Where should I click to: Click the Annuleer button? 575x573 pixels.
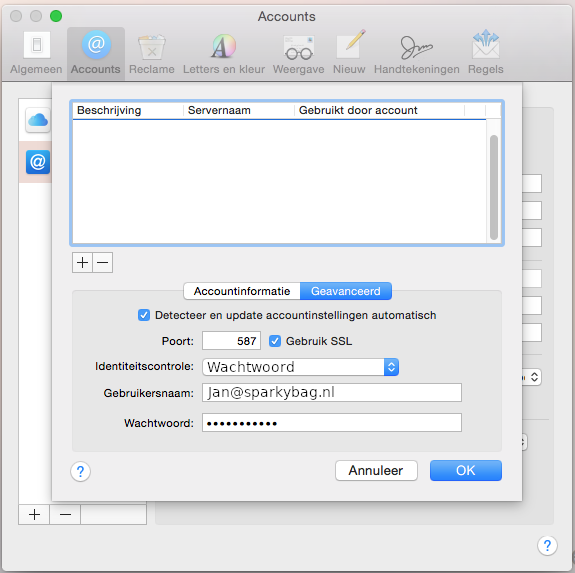click(x=376, y=470)
